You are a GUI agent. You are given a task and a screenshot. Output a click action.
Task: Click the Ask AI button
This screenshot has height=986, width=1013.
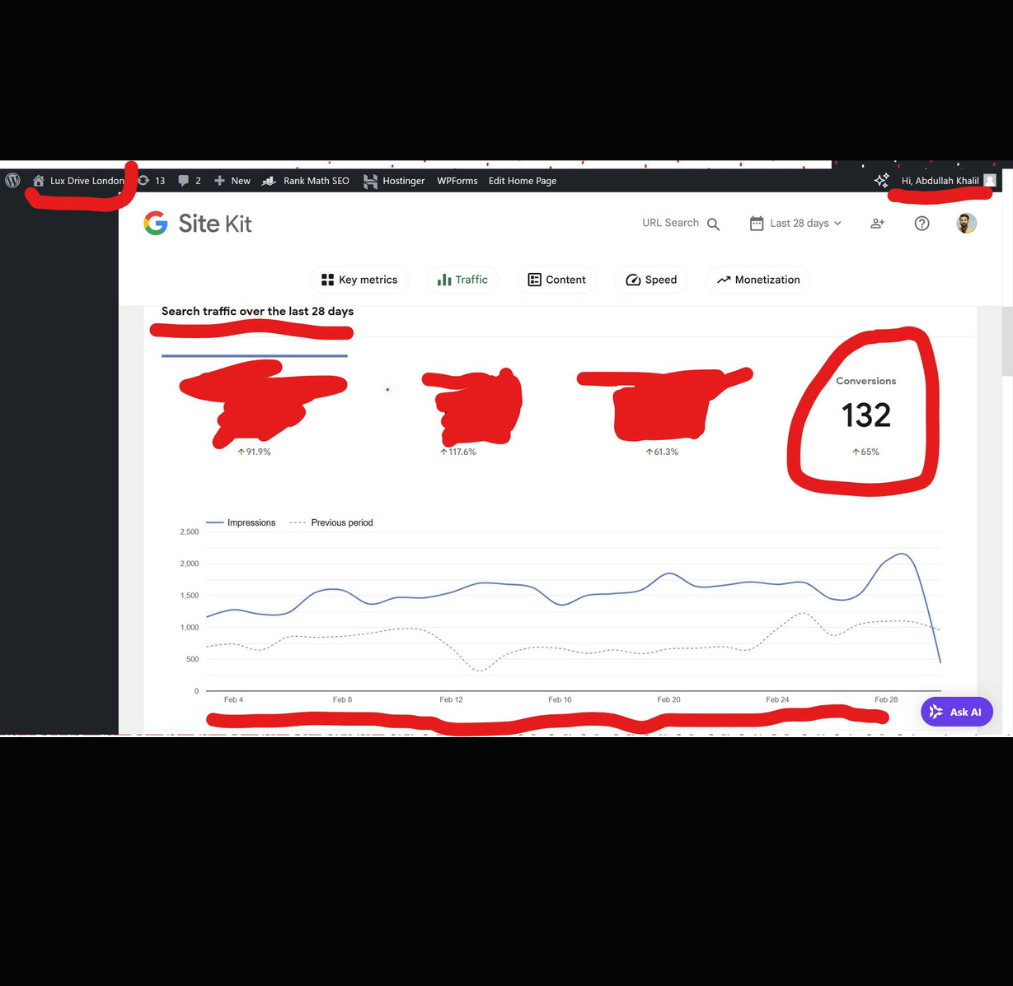(x=957, y=711)
